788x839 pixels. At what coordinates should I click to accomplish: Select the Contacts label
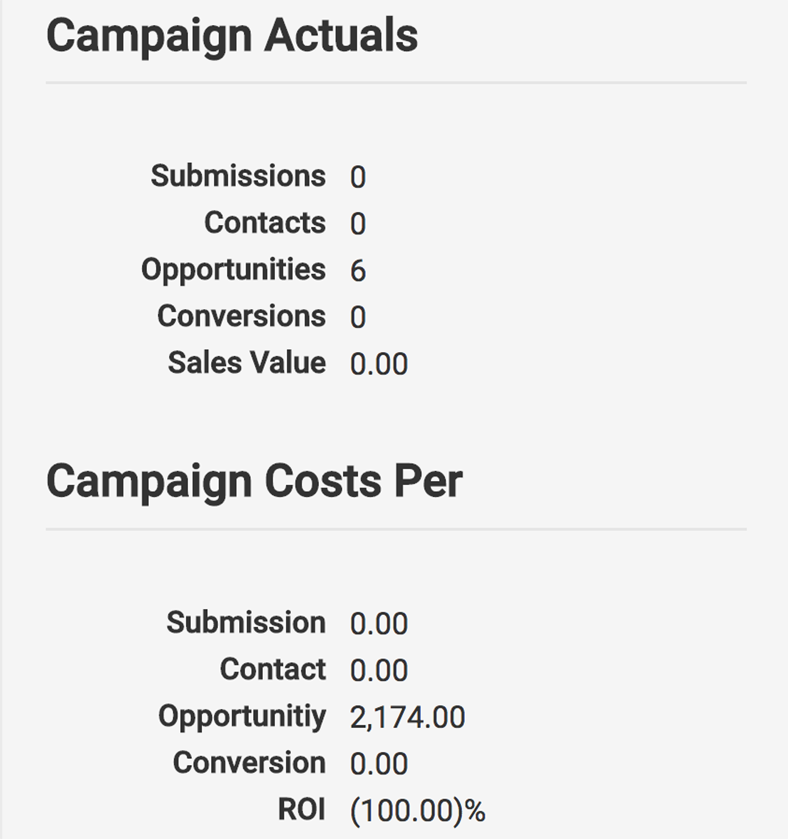(265, 223)
